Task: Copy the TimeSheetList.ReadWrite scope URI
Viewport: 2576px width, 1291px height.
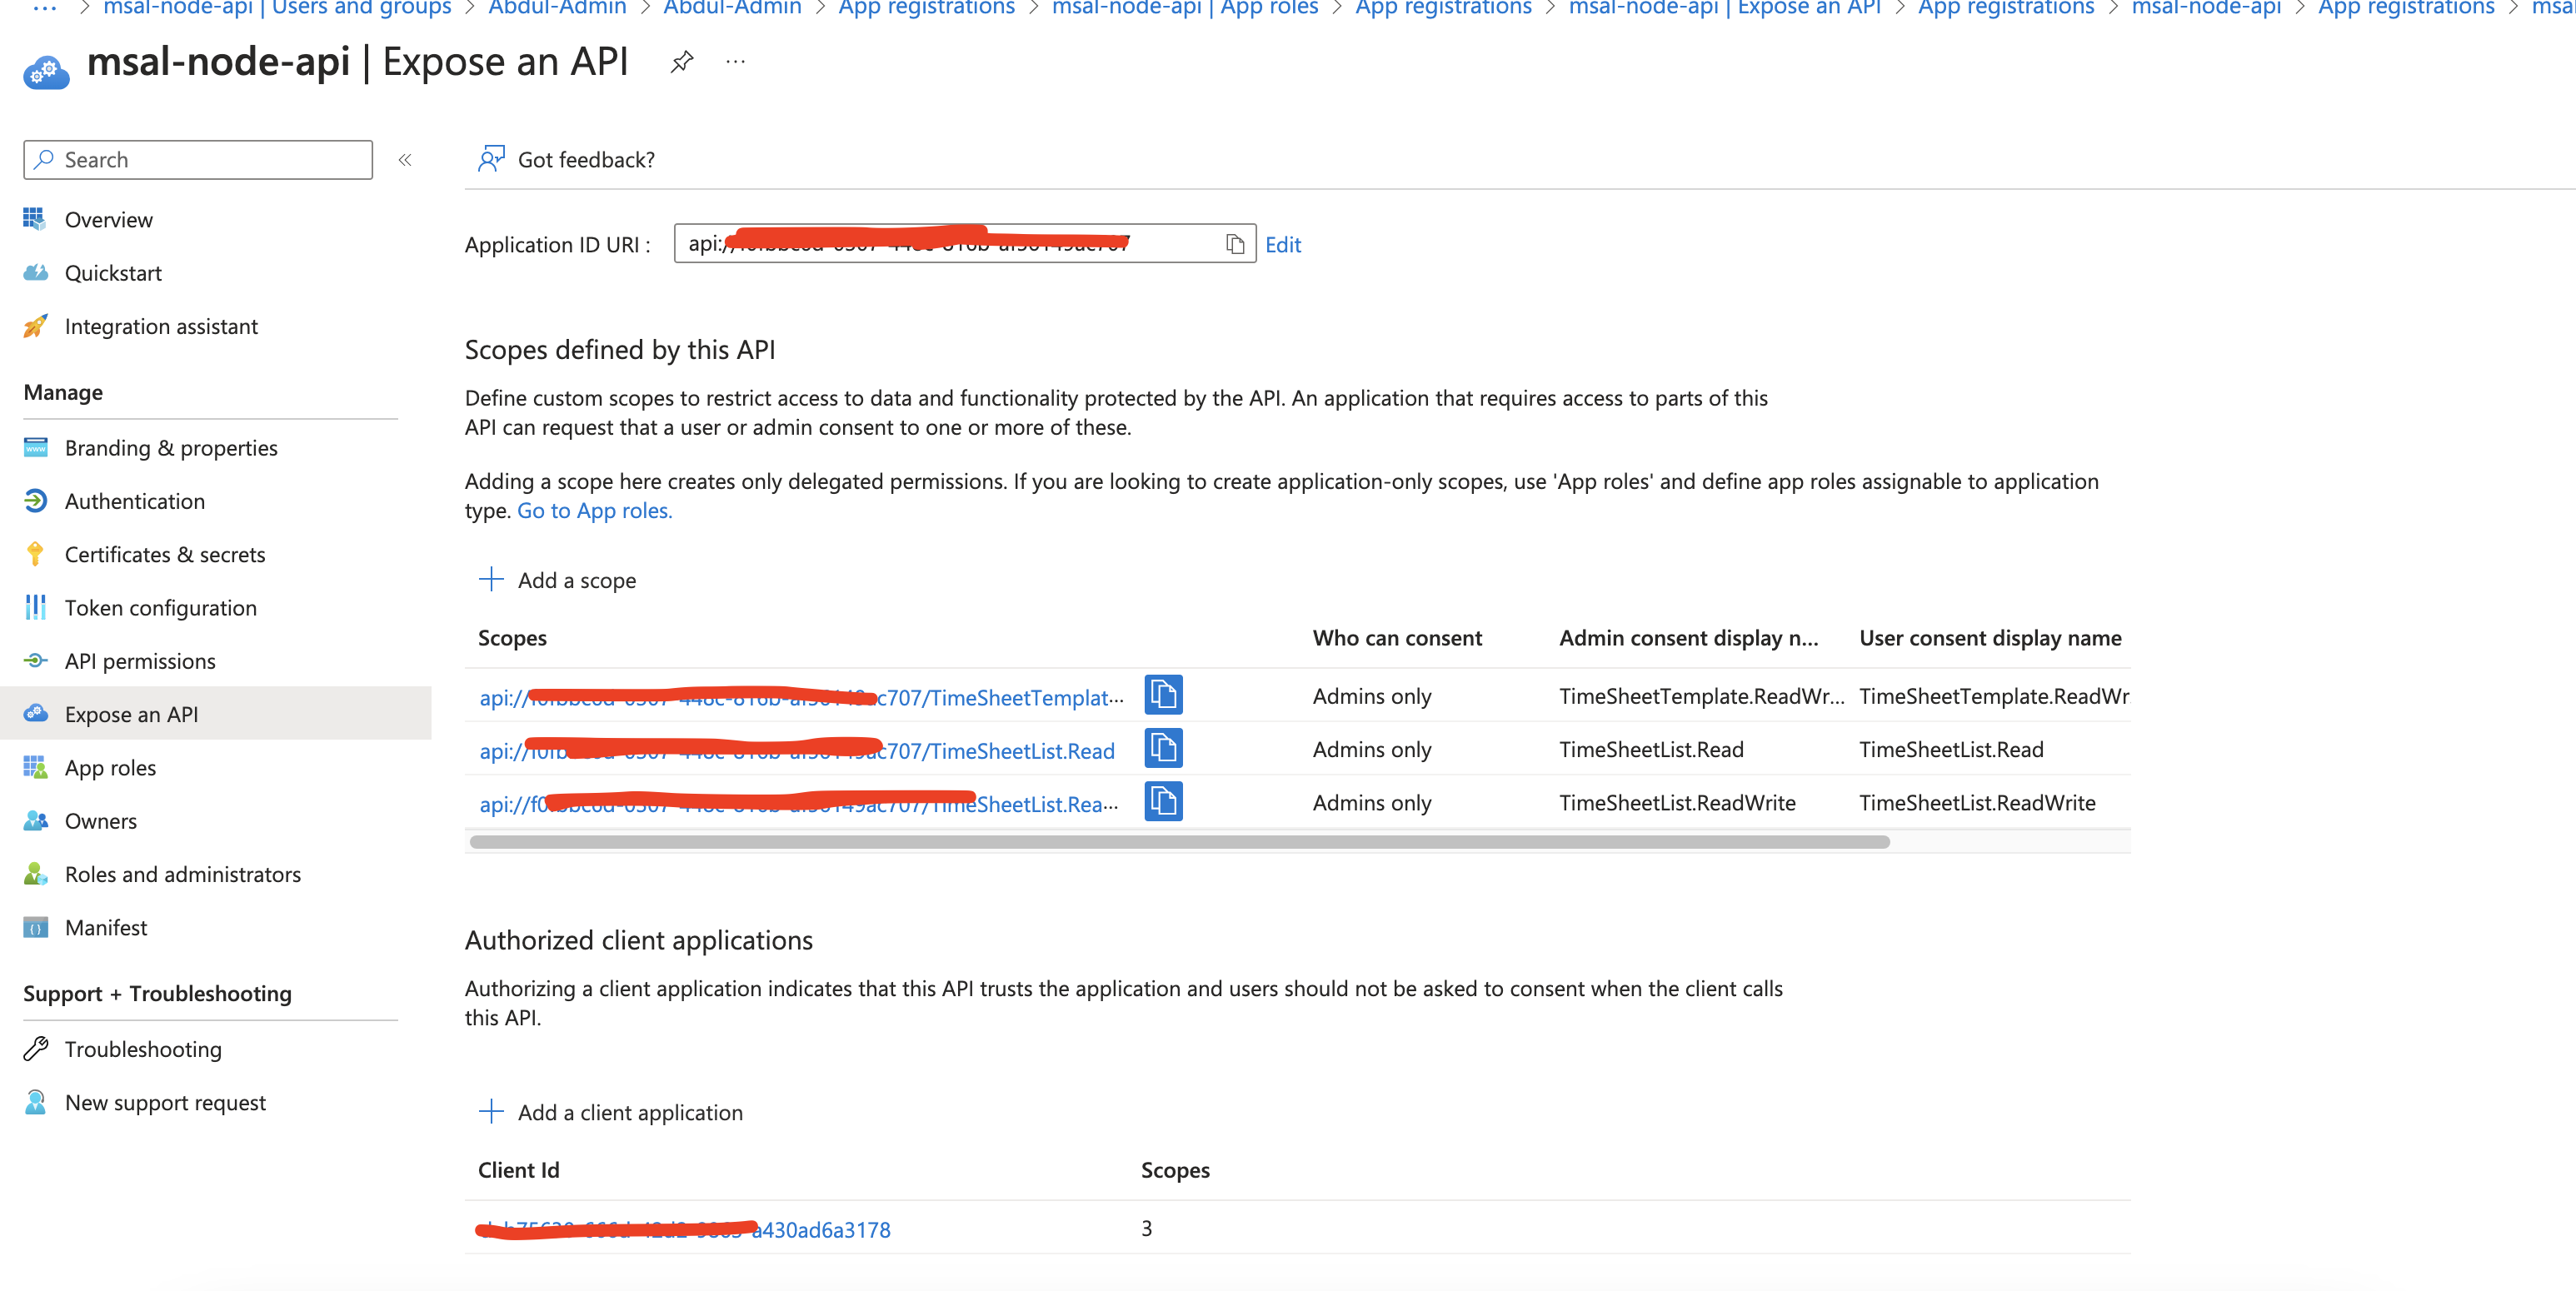Action: click(1163, 801)
